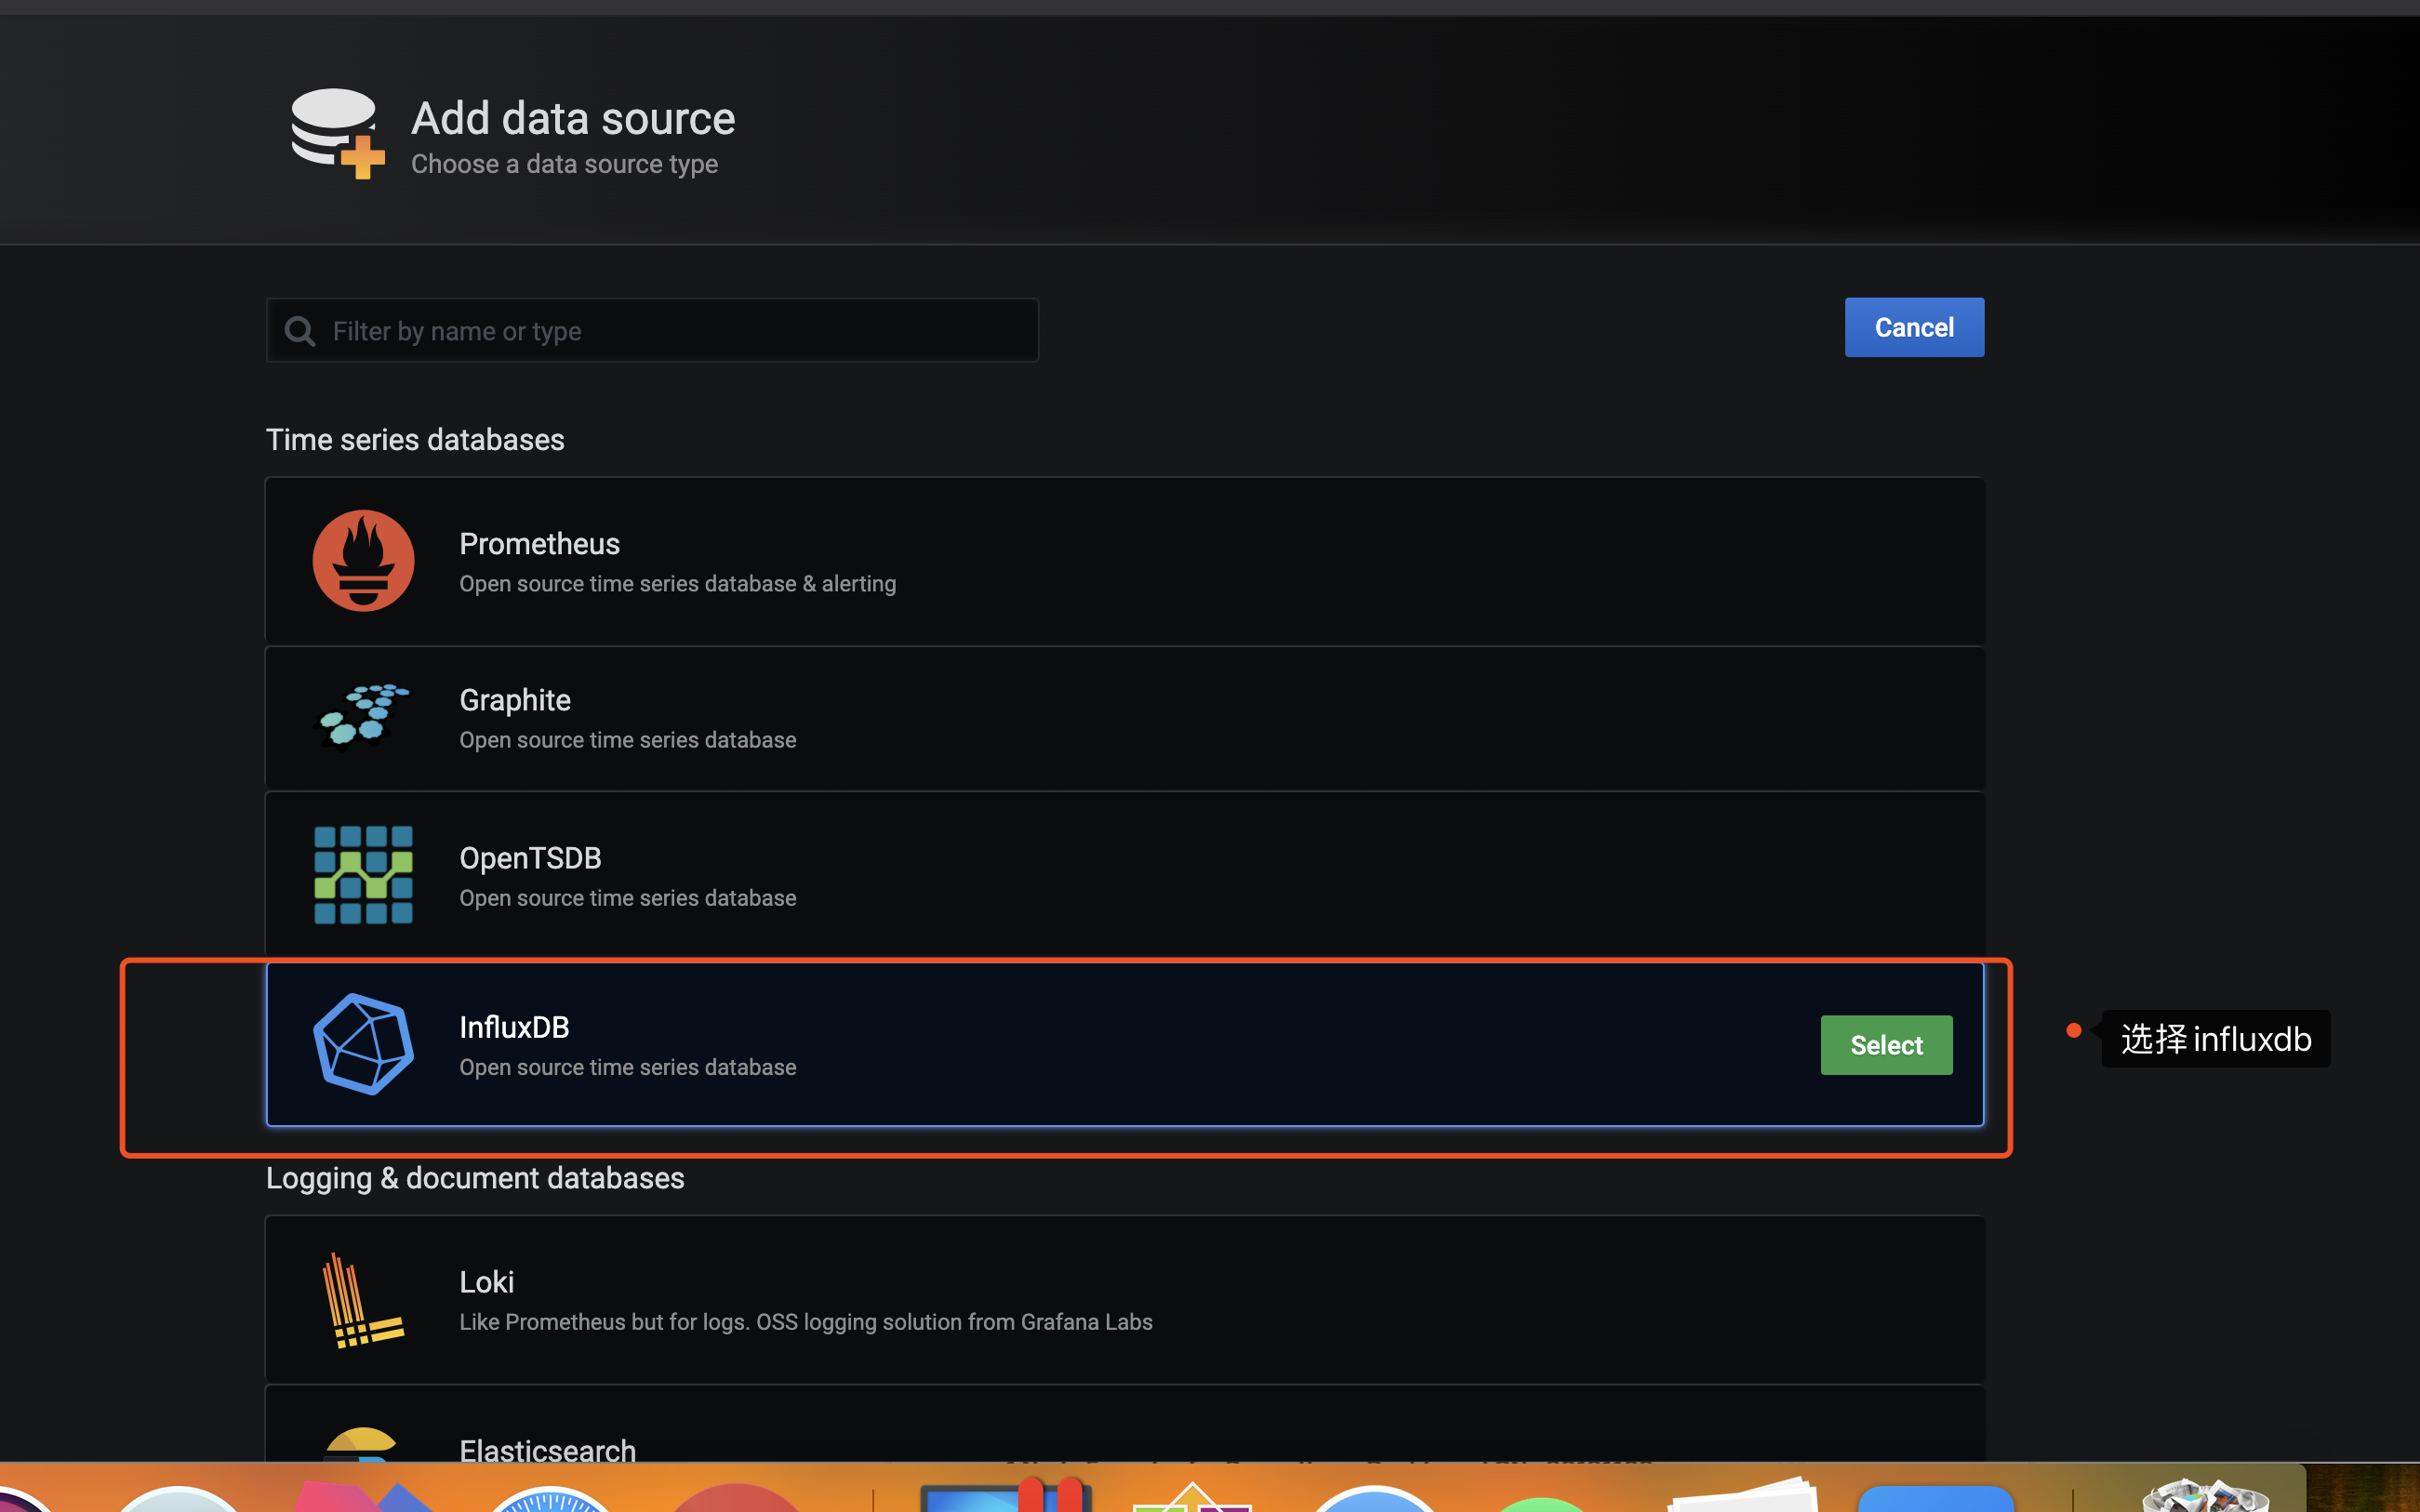Click the Logging & document databases heading
This screenshot has width=2420, height=1512.
point(474,1178)
